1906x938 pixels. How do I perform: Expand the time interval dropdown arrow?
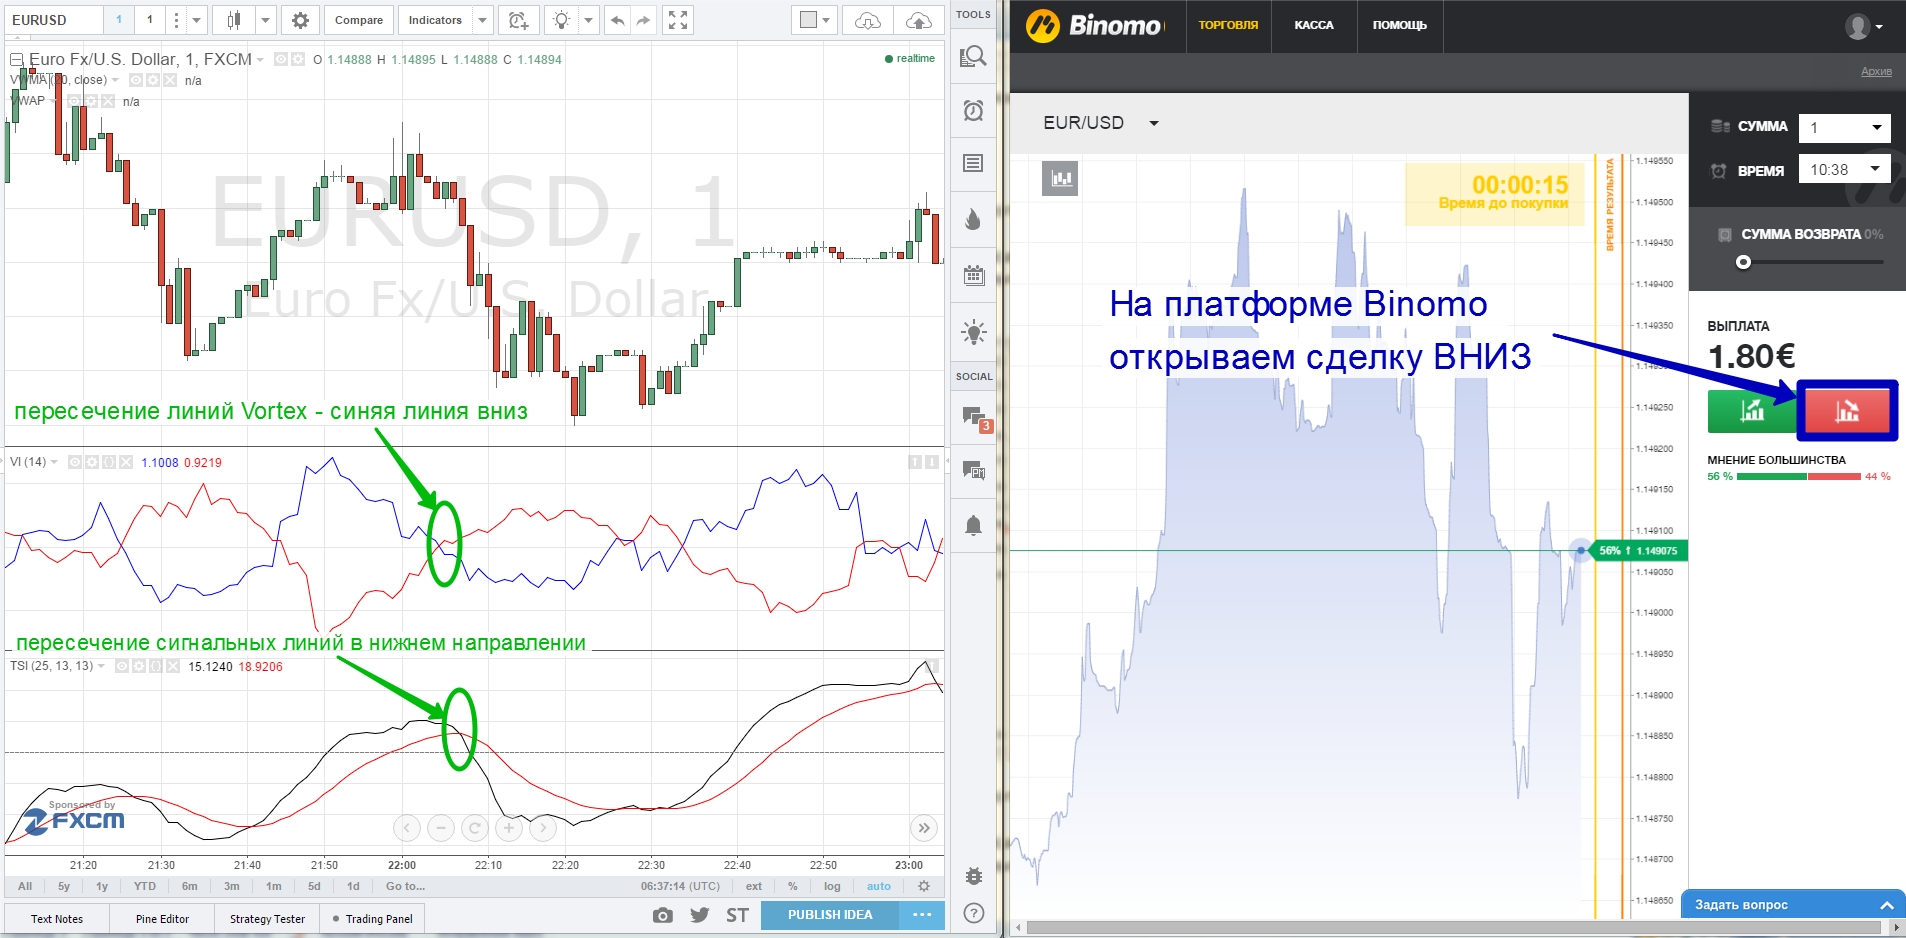tap(196, 20)
